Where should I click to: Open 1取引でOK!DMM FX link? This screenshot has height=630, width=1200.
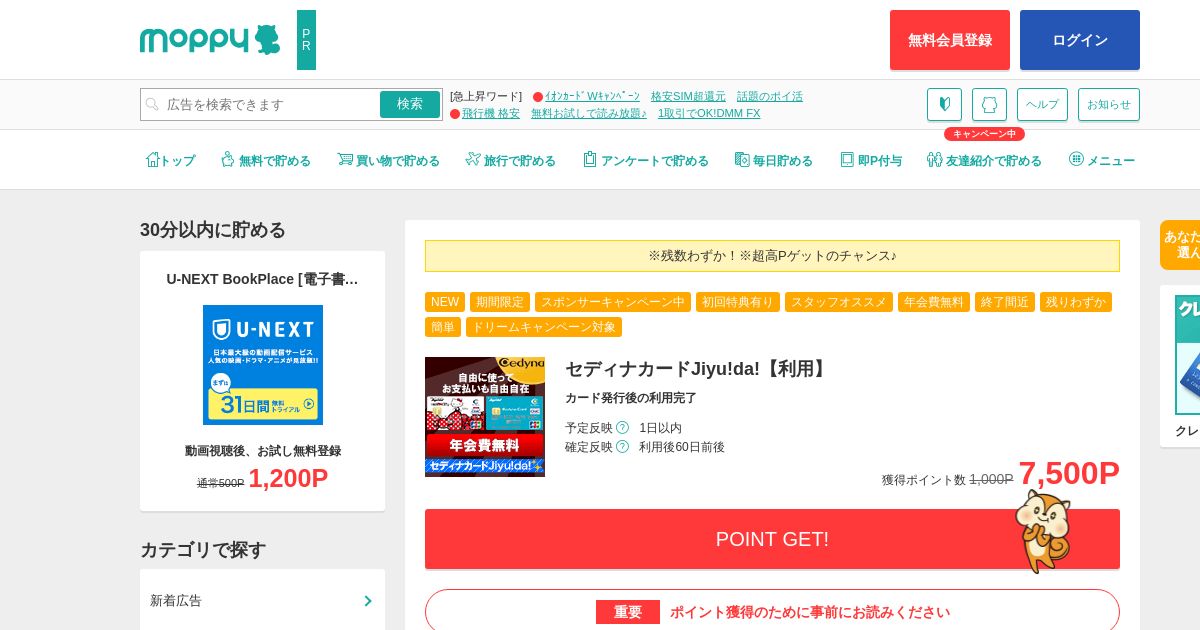click(709, 113)
